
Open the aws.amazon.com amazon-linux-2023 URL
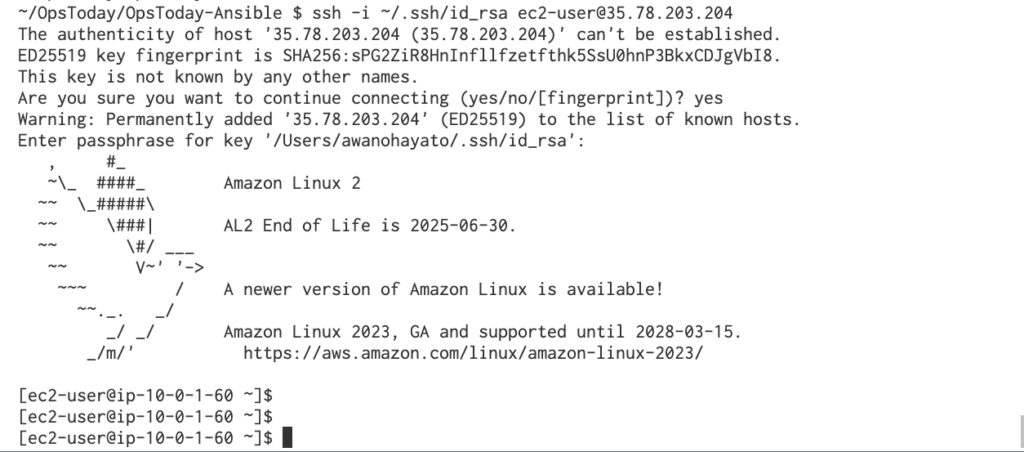coord(473,353)
